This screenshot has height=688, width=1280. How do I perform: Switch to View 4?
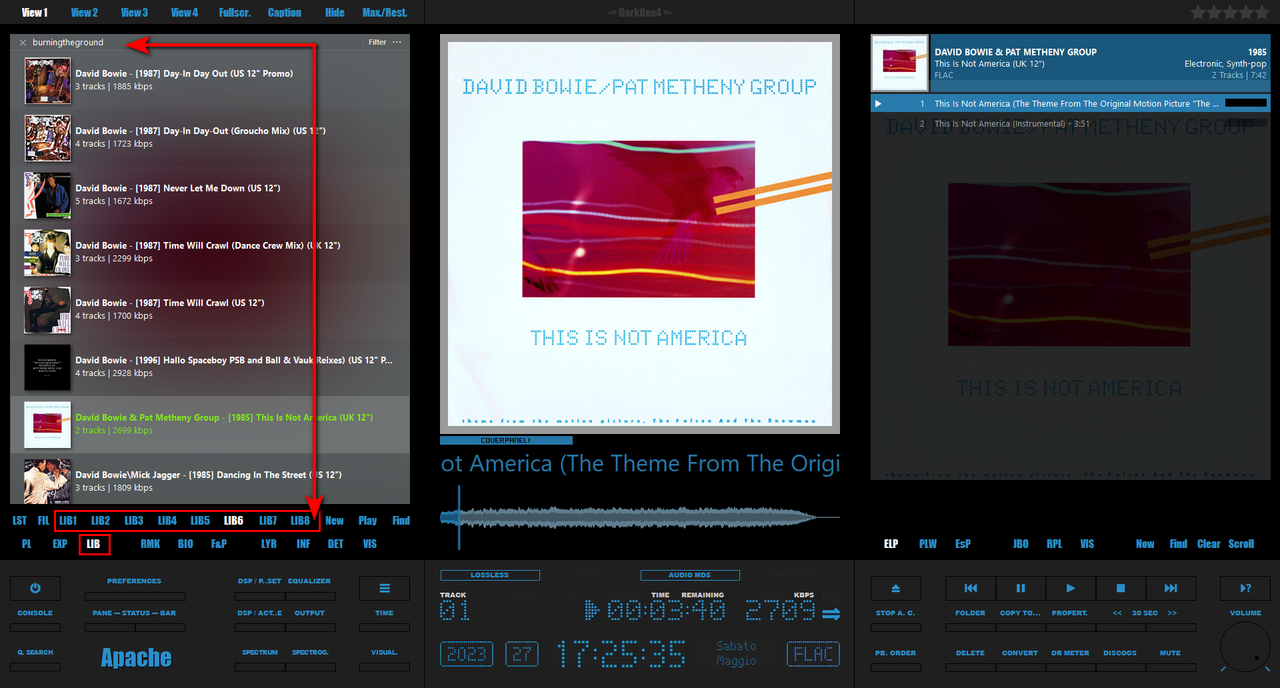coord(184,13)
